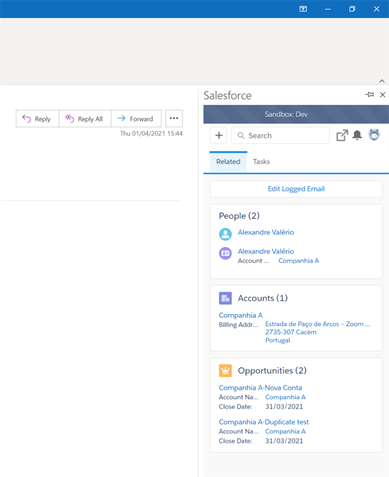Collapse the ribbon with the chevron
The width and height of the screenshot is (389, 477).
[x=382, y=81]
